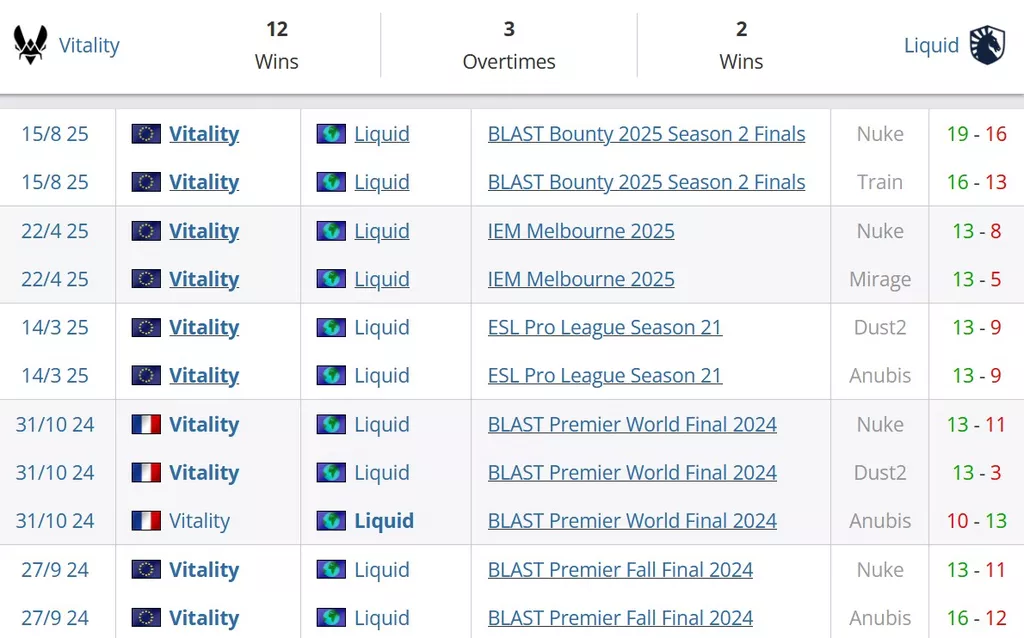Click the world flag beside Liquid, Train row
Viewport: 1024px width, 638px height.
coord(331,182)
